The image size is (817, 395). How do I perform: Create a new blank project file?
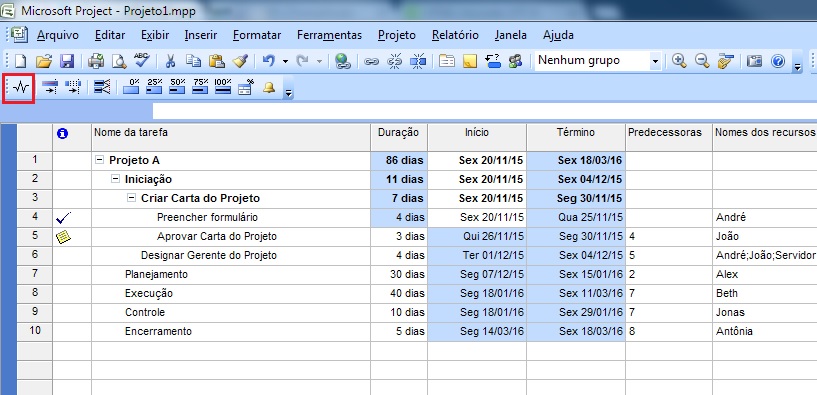point(20,61)
